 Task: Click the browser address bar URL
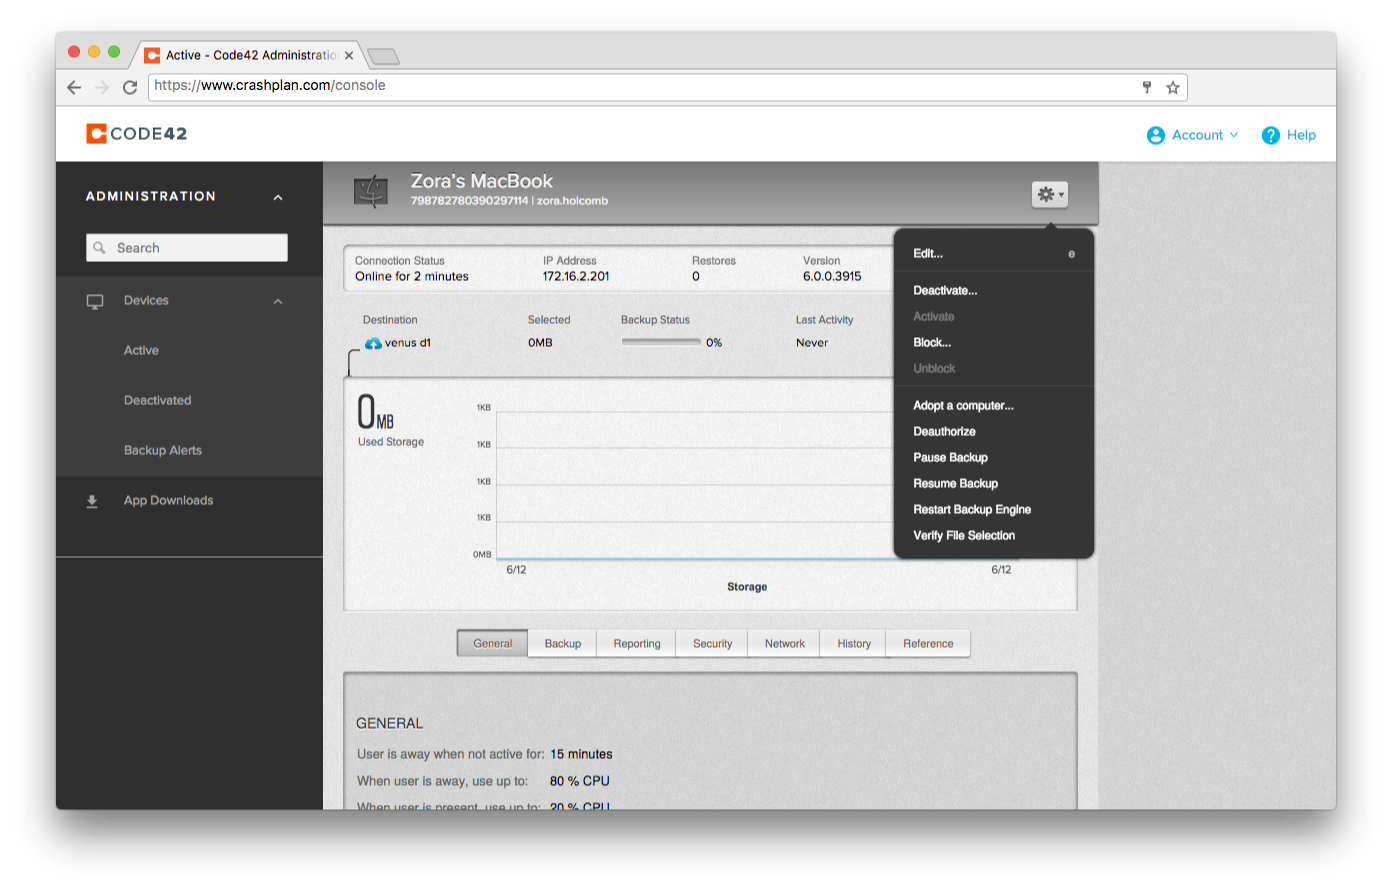click(270, 86)
